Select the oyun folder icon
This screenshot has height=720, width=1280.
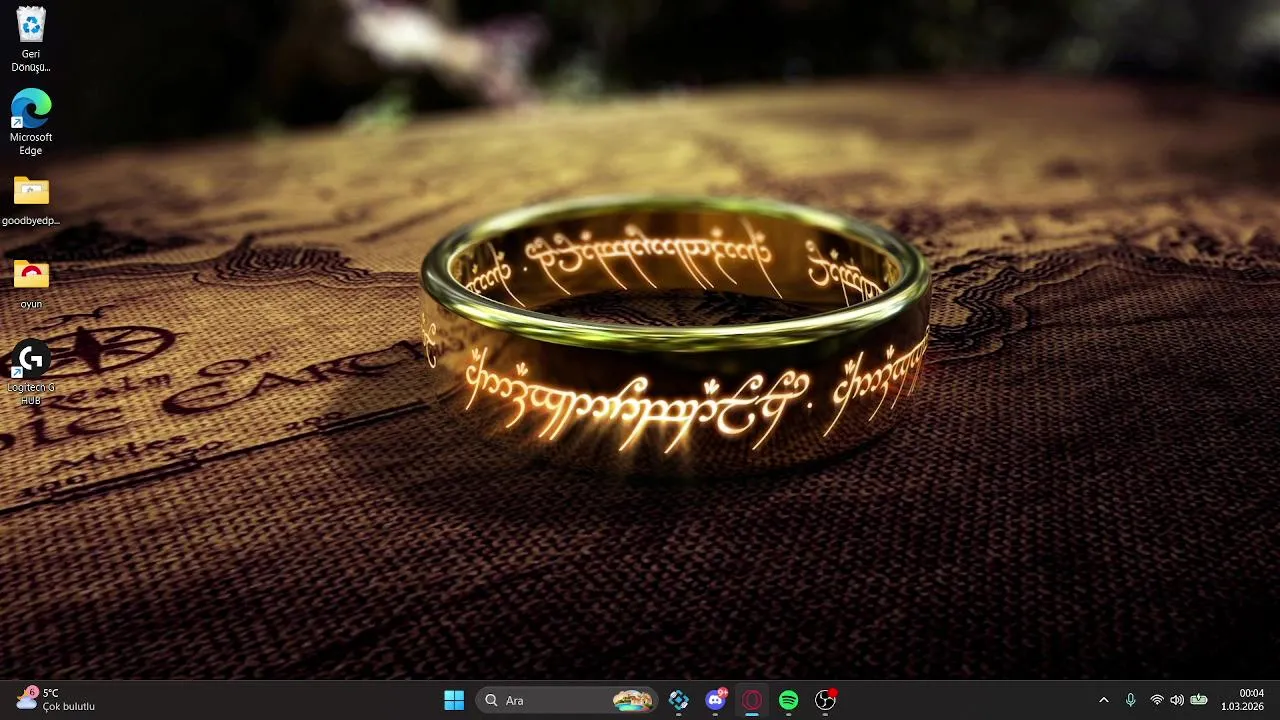click(31, 284)
